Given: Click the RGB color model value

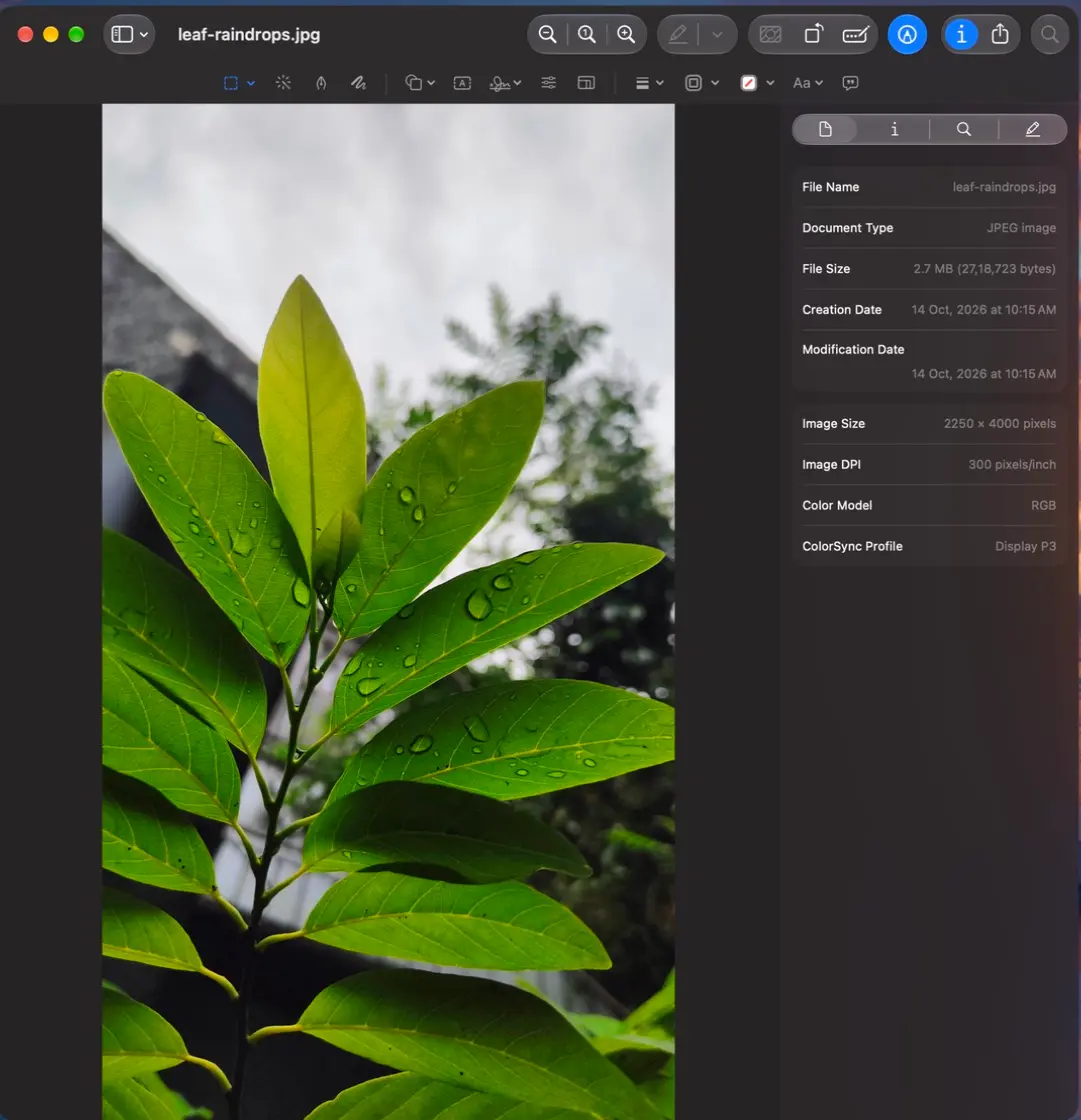Looking at the screenshot, I should tap(1043, 505).
